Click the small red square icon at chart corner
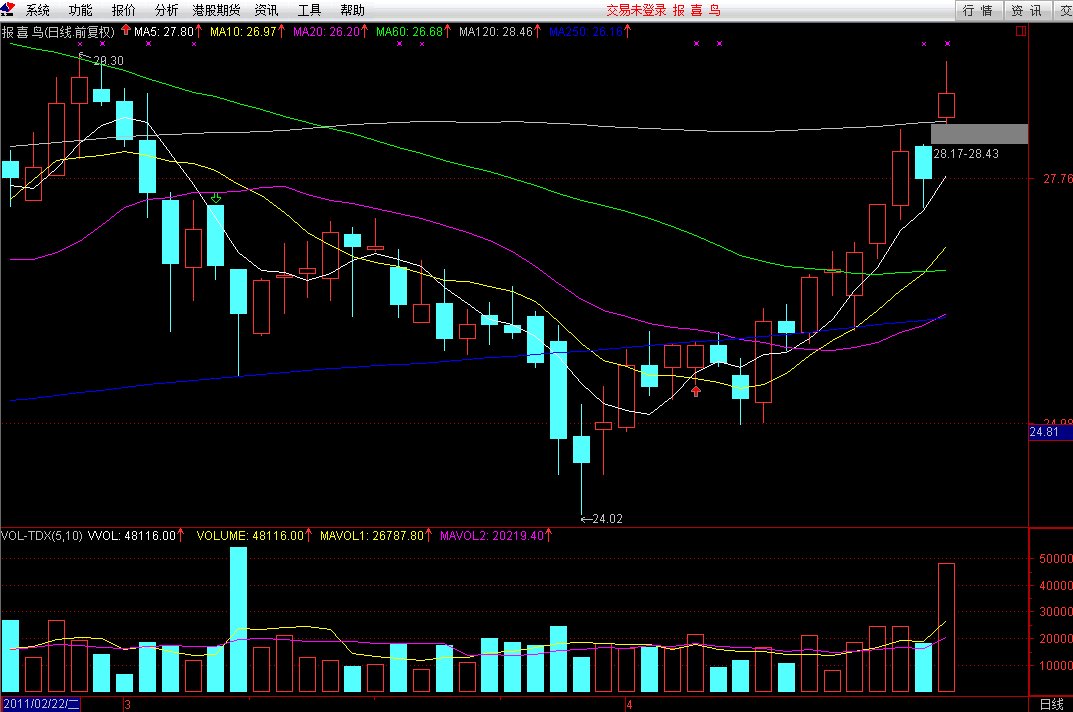The image size is (1073, 712). pos(1020,31)
